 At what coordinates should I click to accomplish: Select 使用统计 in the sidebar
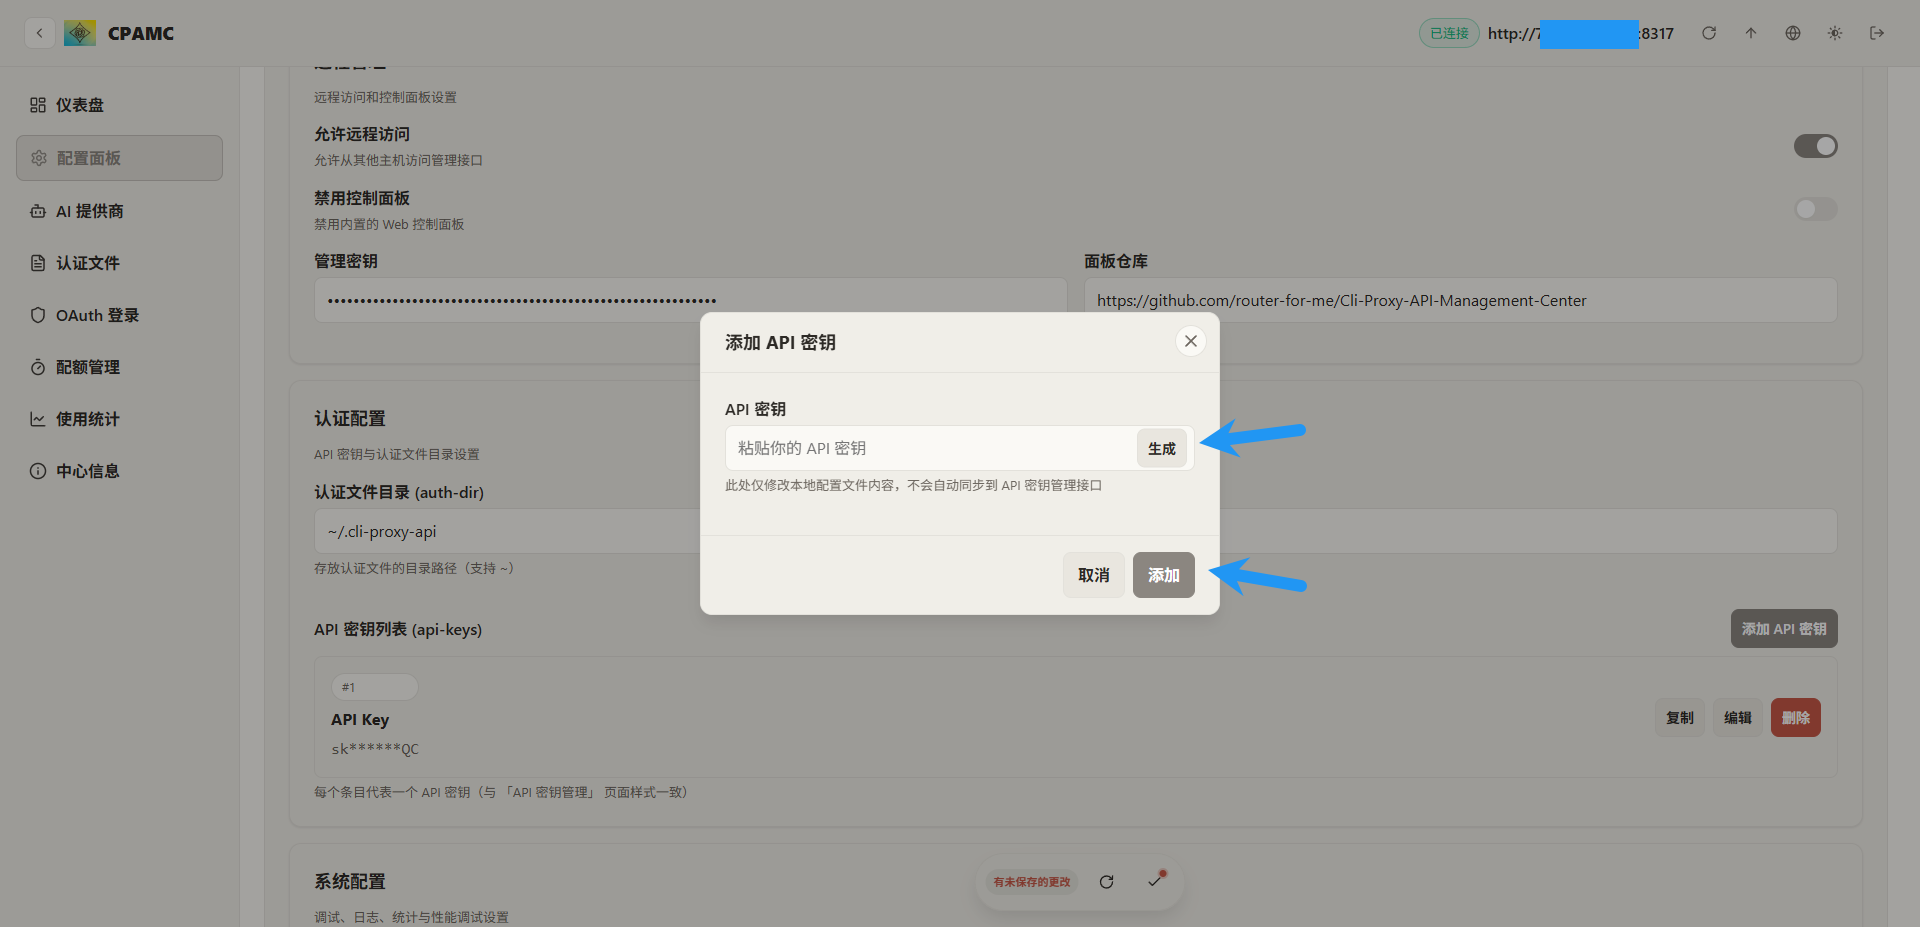point(87,419)
